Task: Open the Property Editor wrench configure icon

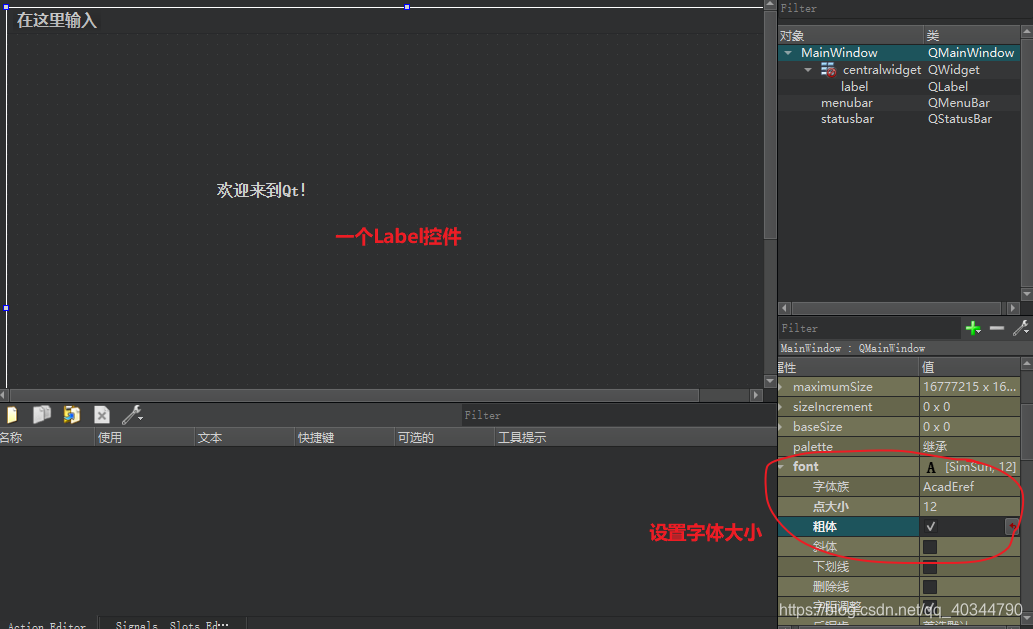Action: click(1020, 327)
